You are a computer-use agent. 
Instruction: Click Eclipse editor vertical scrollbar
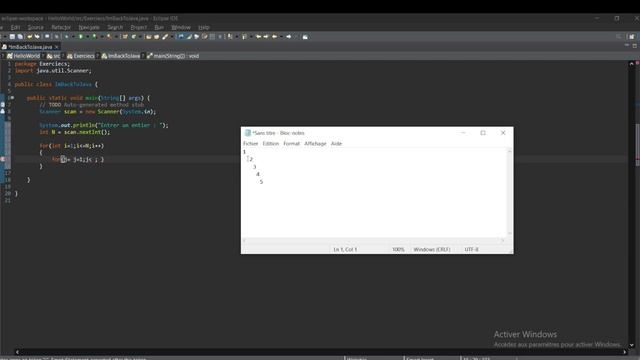click(x=631, y=204)
